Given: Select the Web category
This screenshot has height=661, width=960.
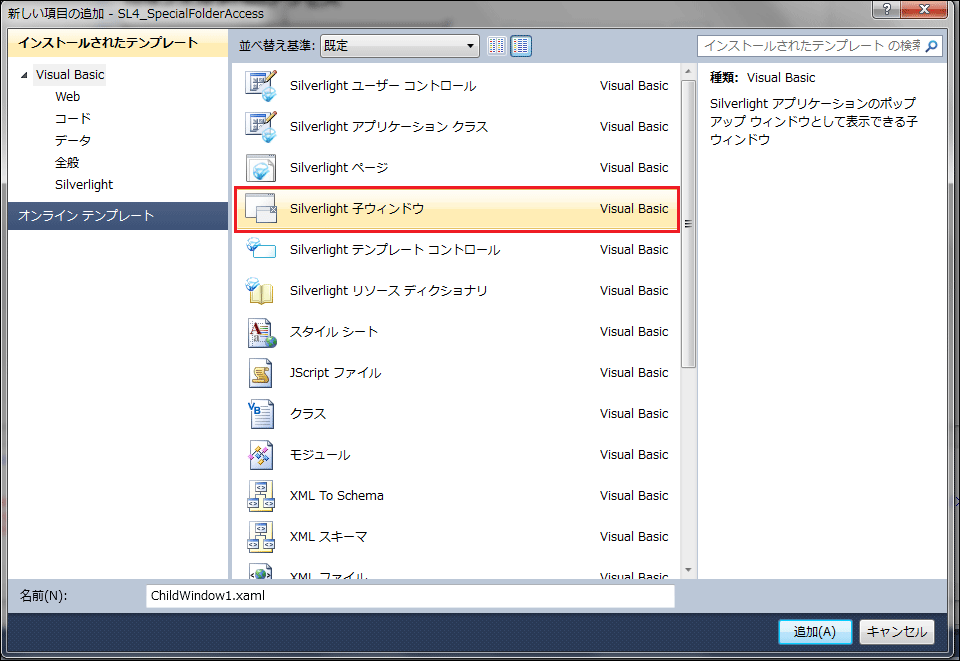Looking at the screenshot, I should (x=67, y=97).
